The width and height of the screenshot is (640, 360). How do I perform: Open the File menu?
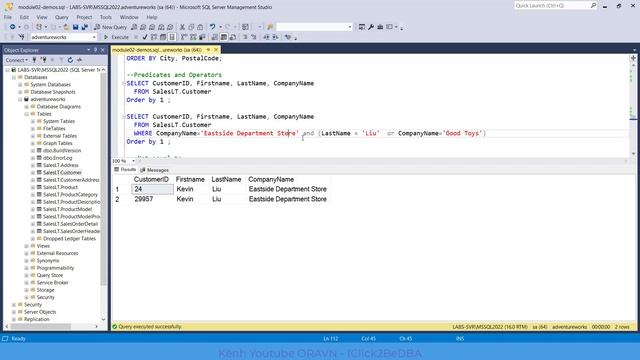click(8, 17)
